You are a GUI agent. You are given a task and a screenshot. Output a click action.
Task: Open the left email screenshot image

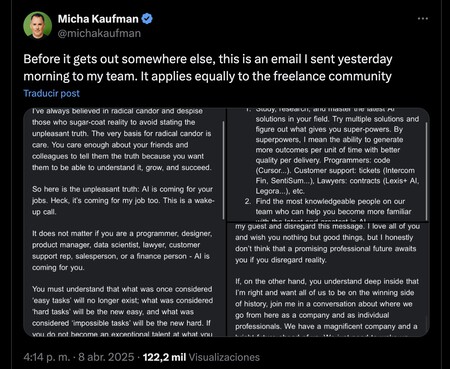point(125,222)
